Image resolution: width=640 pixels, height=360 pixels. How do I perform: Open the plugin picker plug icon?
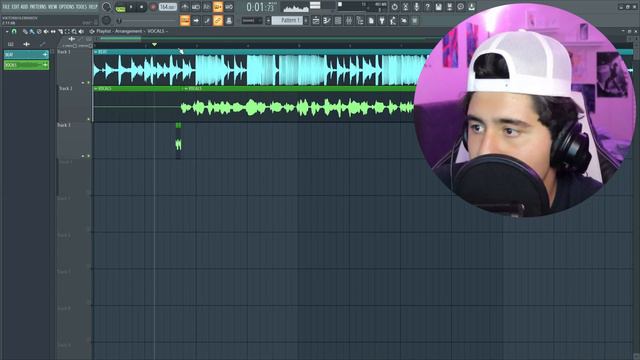click(x=382, y=20)
